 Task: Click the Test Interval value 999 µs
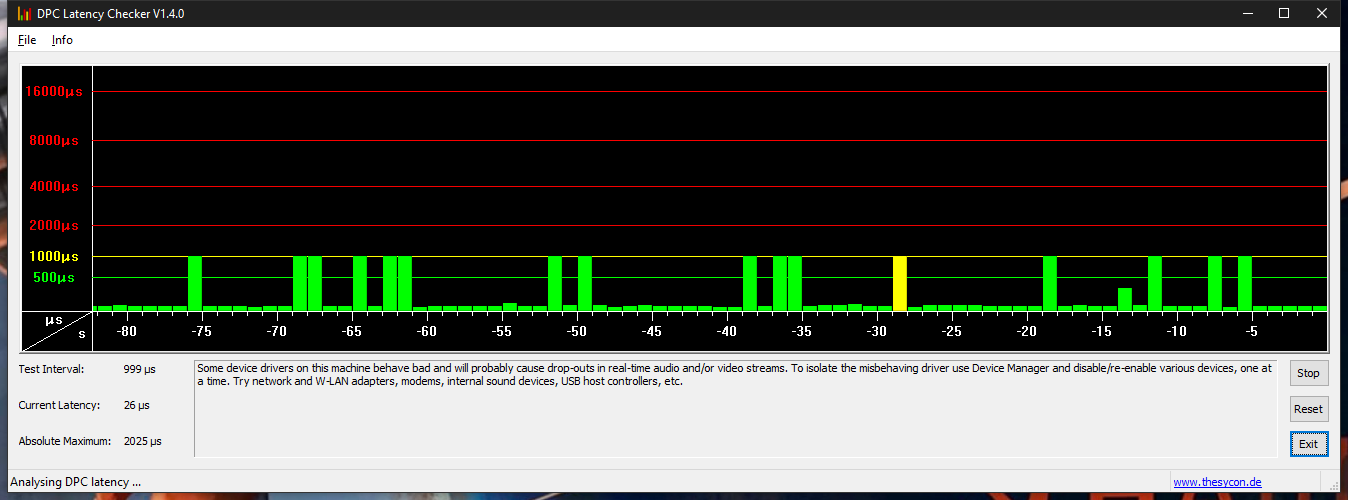(x=139, y=369)
